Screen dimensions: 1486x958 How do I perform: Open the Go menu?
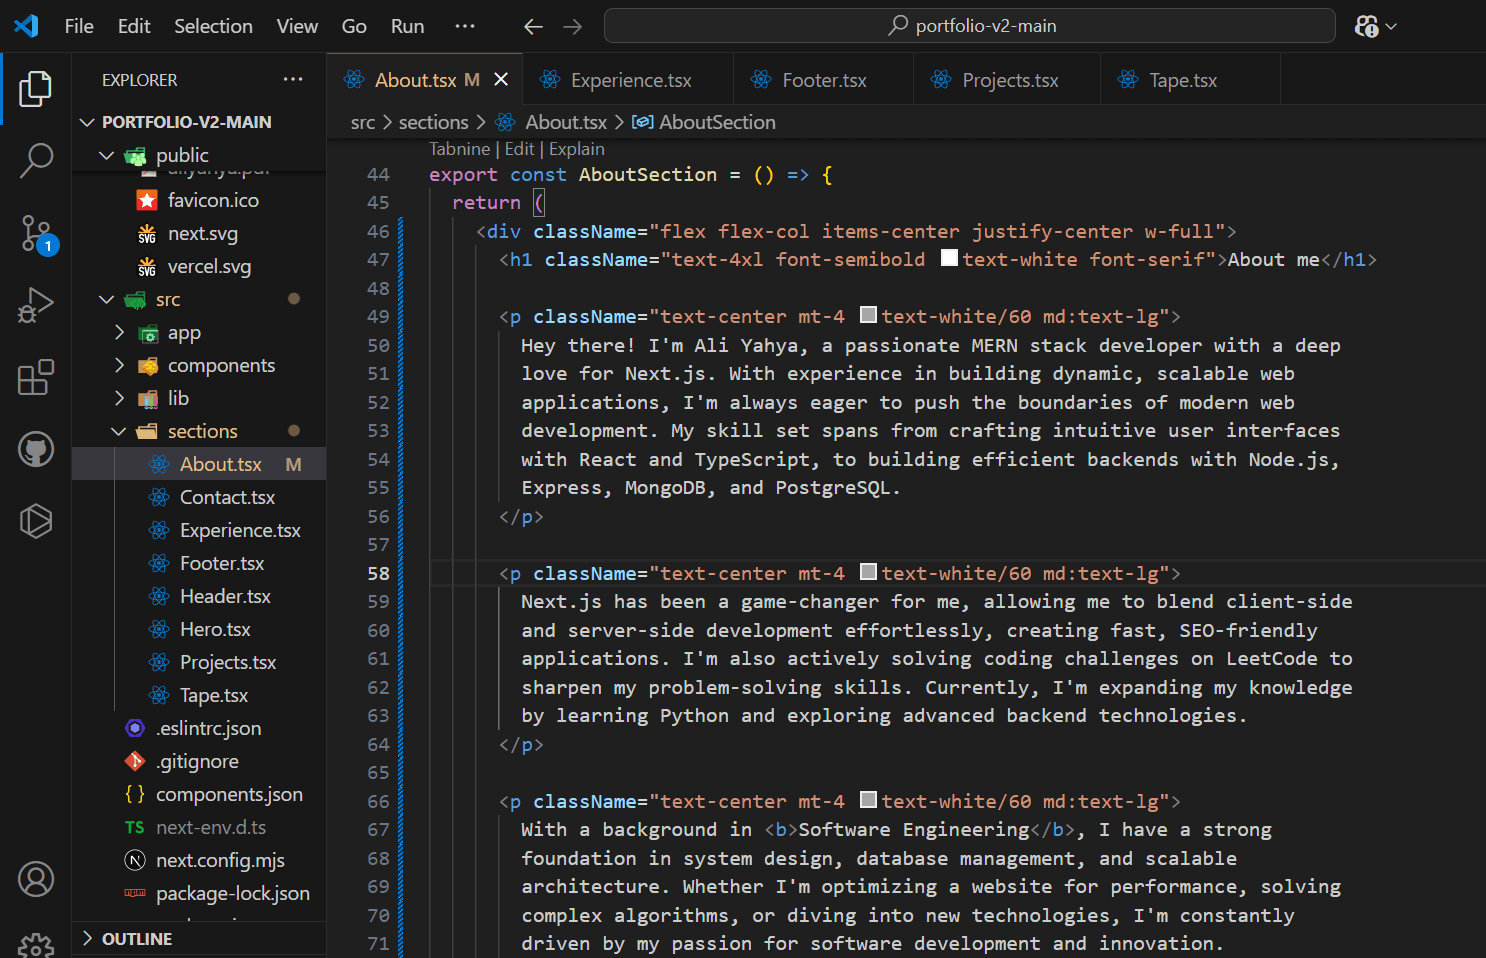[354, 26]
